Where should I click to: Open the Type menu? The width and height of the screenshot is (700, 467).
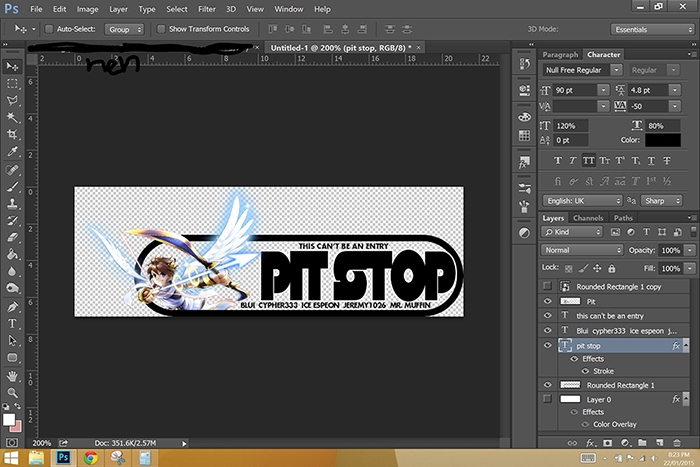tap(147, 9)
